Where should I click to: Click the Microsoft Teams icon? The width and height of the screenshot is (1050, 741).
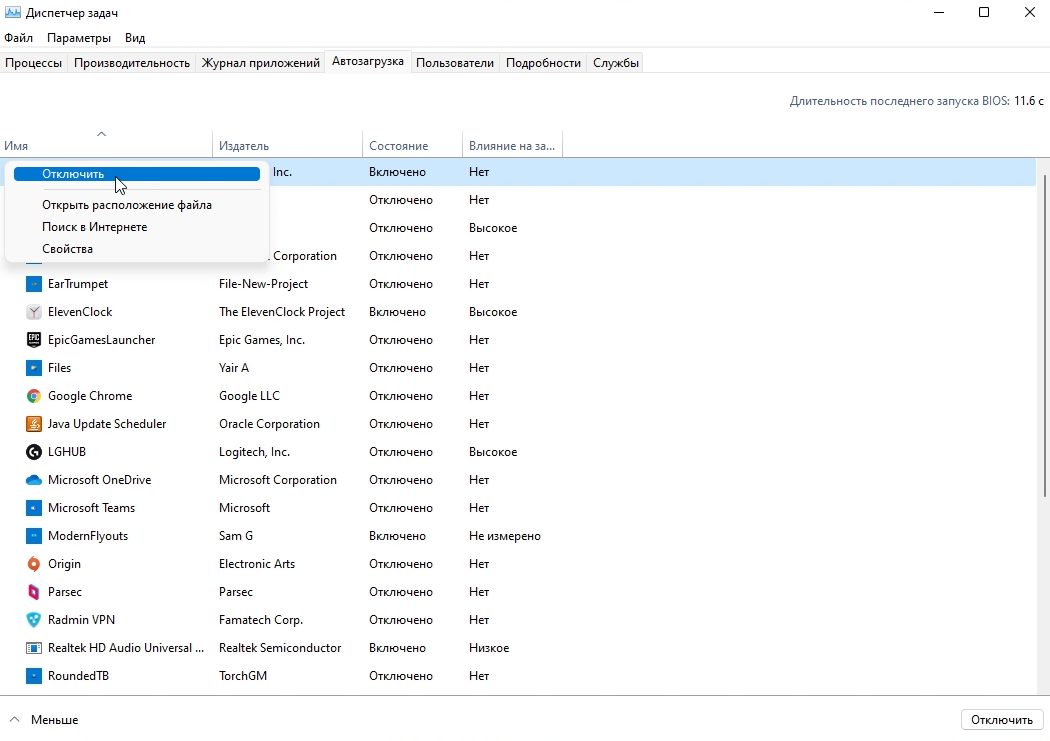pos(33,508)
